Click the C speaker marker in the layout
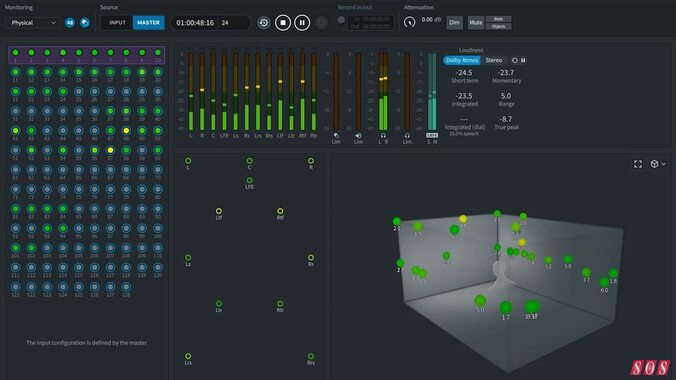676x380 pixels. (250, 161)
